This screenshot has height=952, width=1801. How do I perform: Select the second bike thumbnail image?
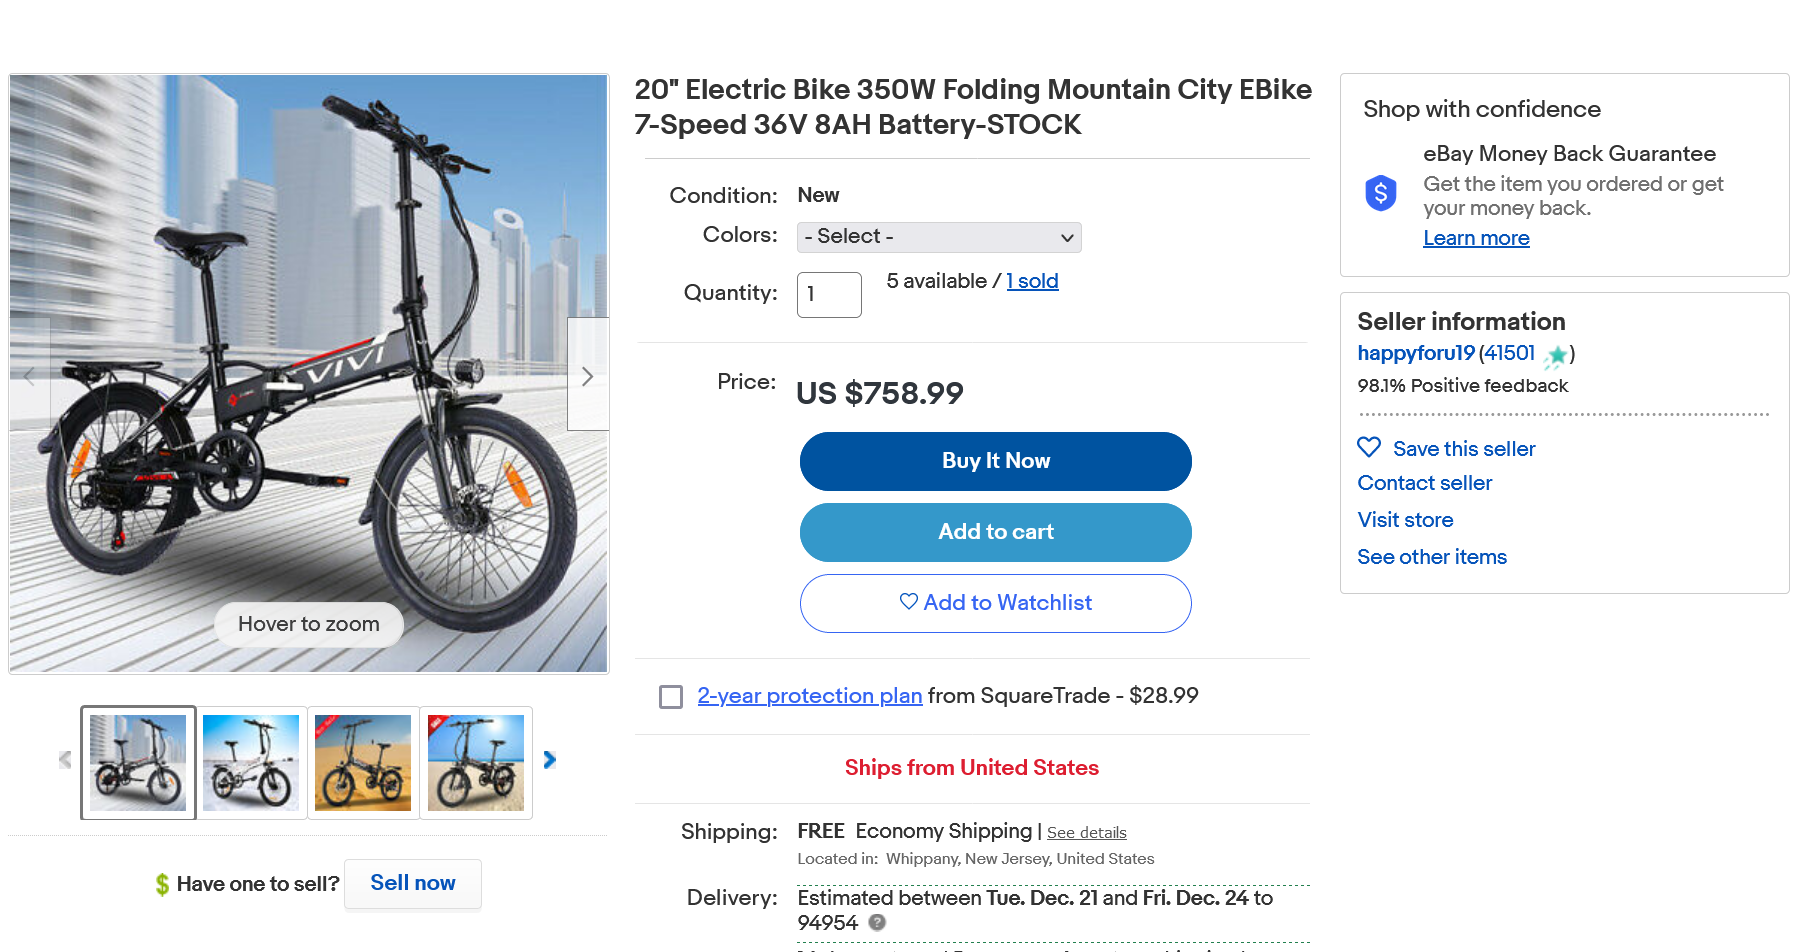point(251,762)
